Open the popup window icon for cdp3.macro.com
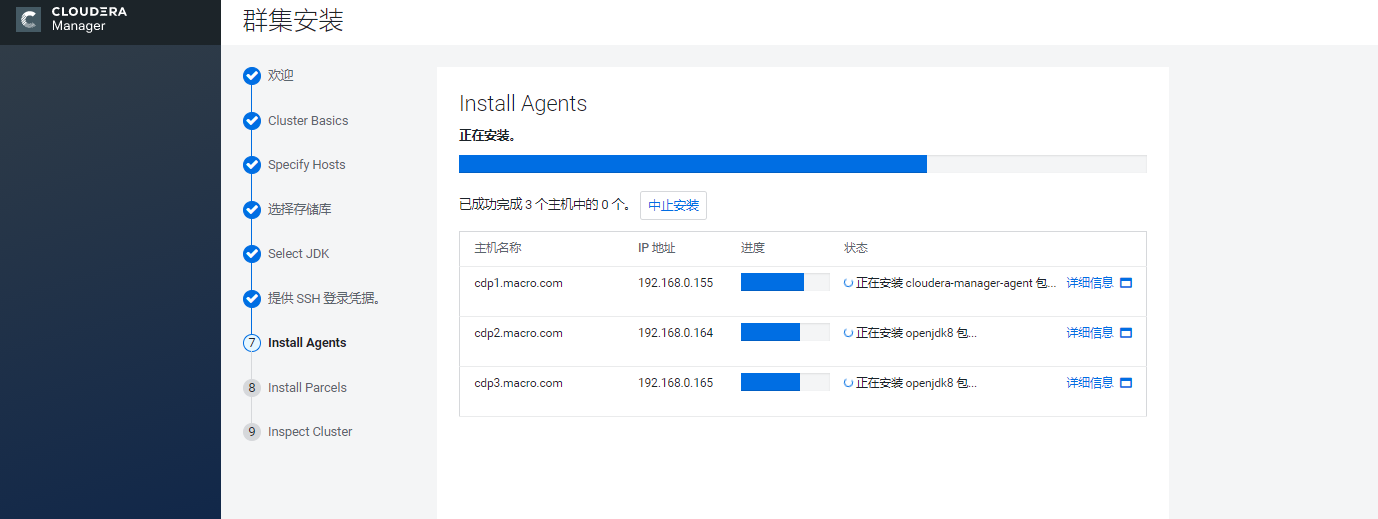The image size is (1378, 519). 1126,383
